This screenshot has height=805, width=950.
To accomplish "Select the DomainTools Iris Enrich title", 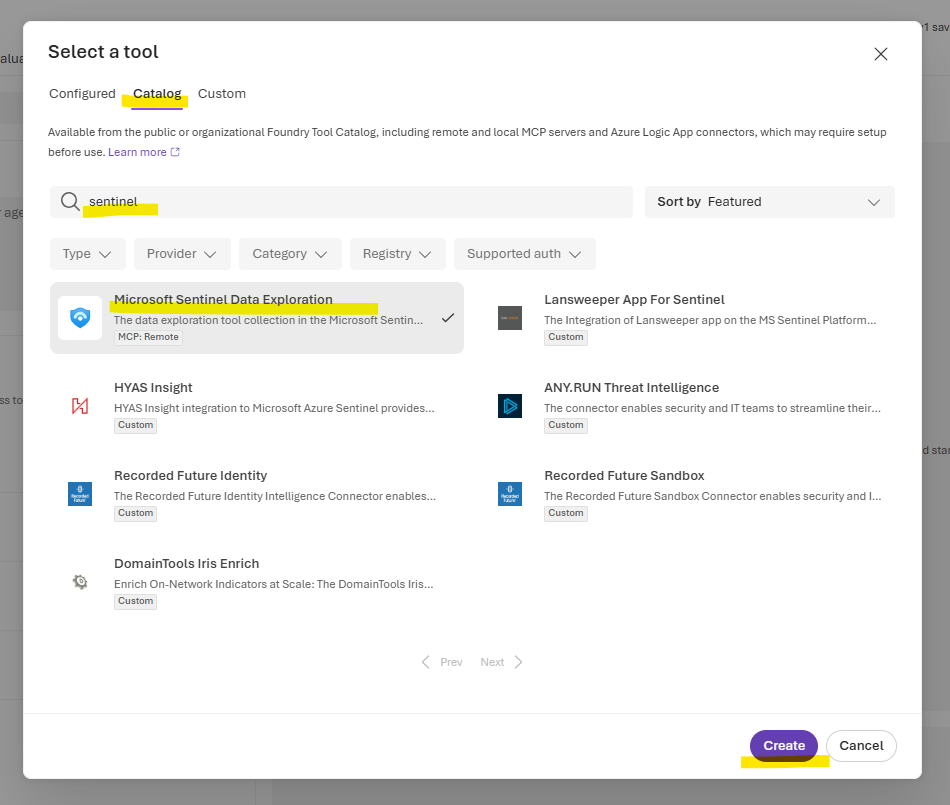I will (x=187, y=563).
